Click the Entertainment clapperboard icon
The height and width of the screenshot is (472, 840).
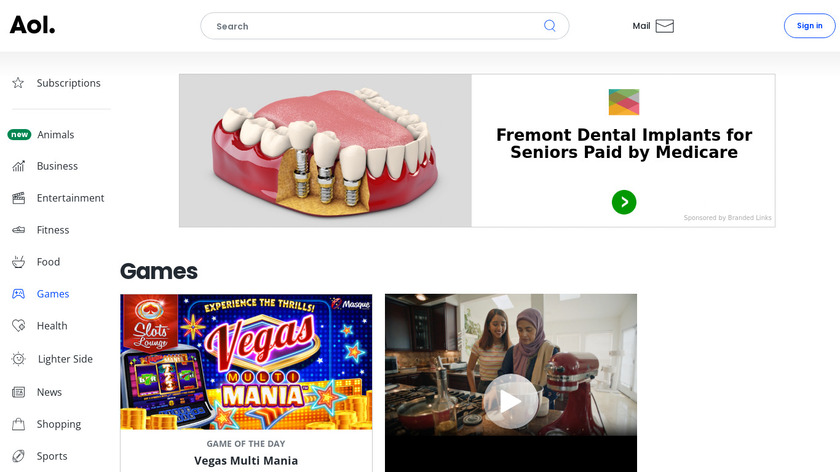pyautogui.click(x=18, y=198)
